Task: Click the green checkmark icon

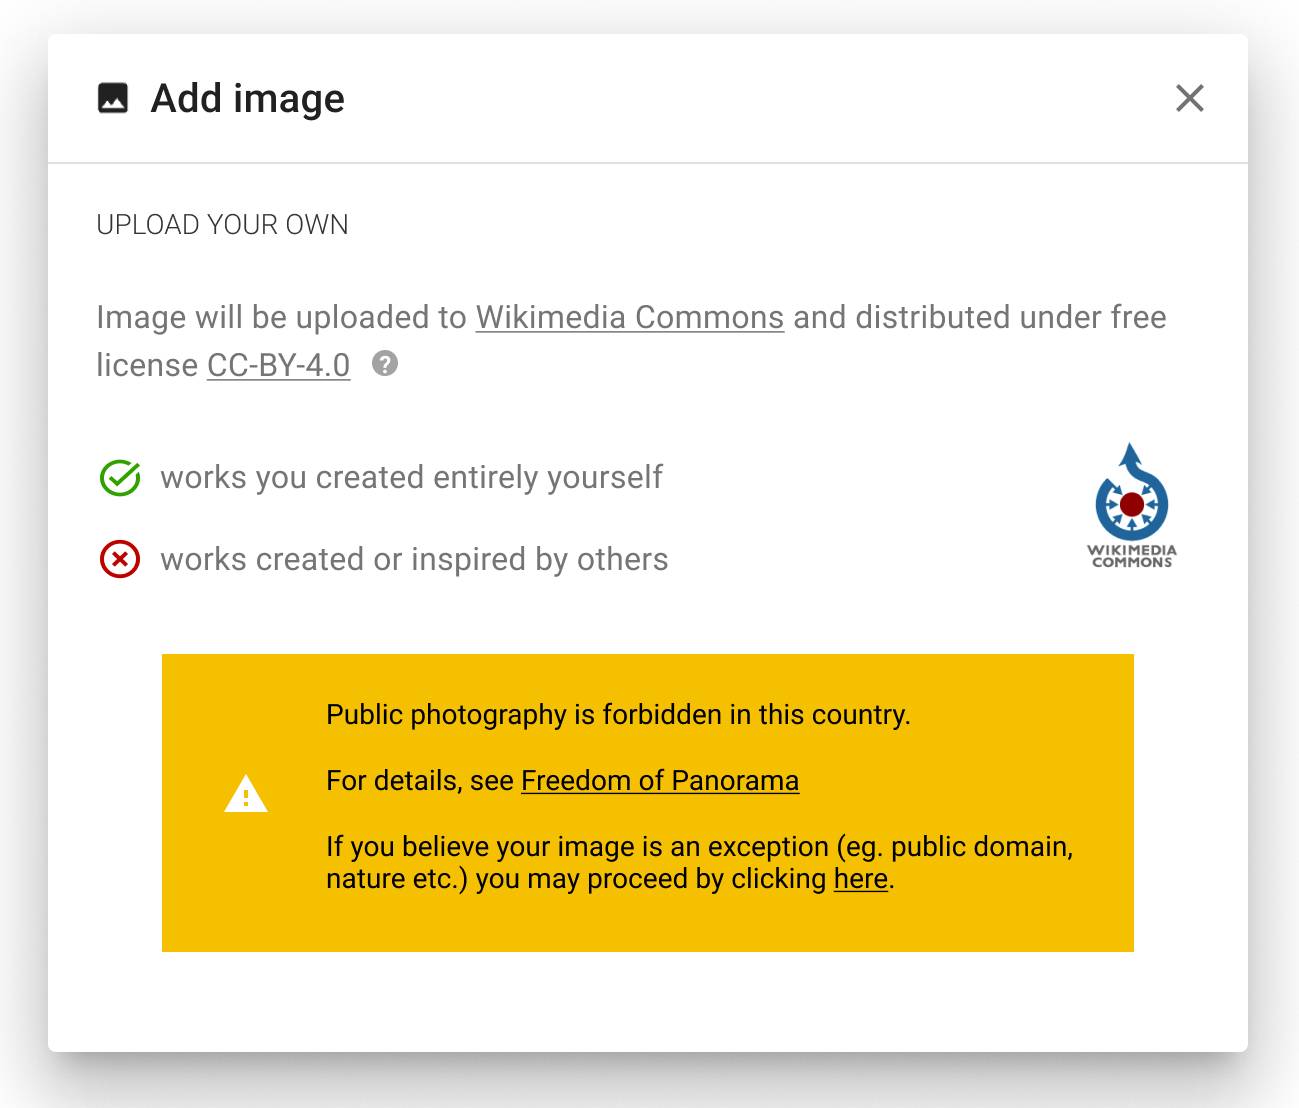Action: pyautogui.click(x=120, y=478)
